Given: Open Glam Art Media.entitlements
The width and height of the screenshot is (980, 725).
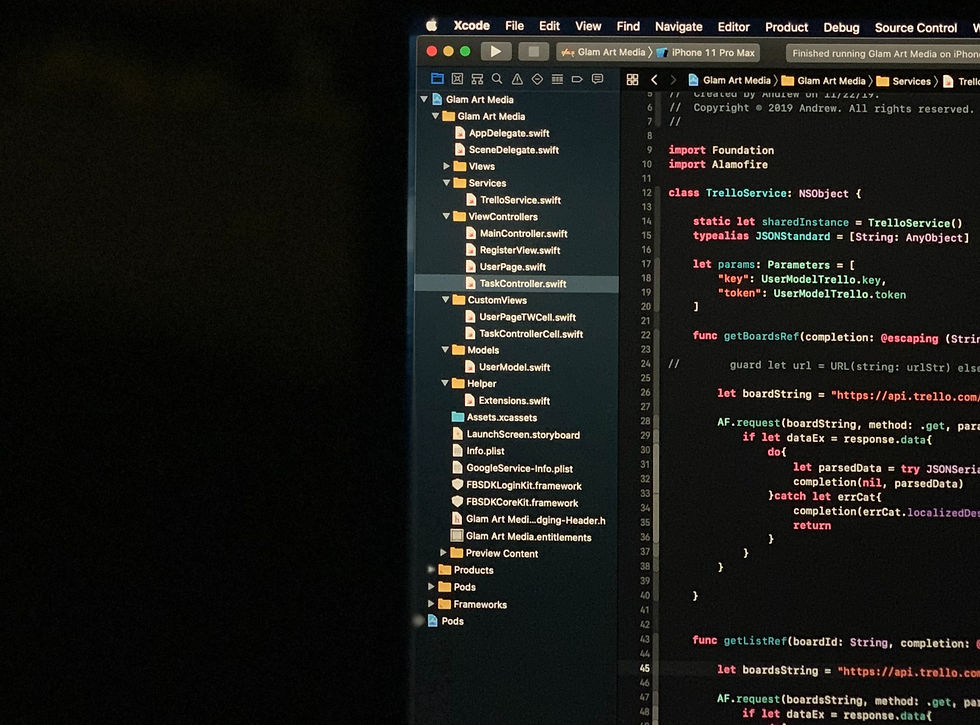Looking at the screenshot, I should (521, 536).
